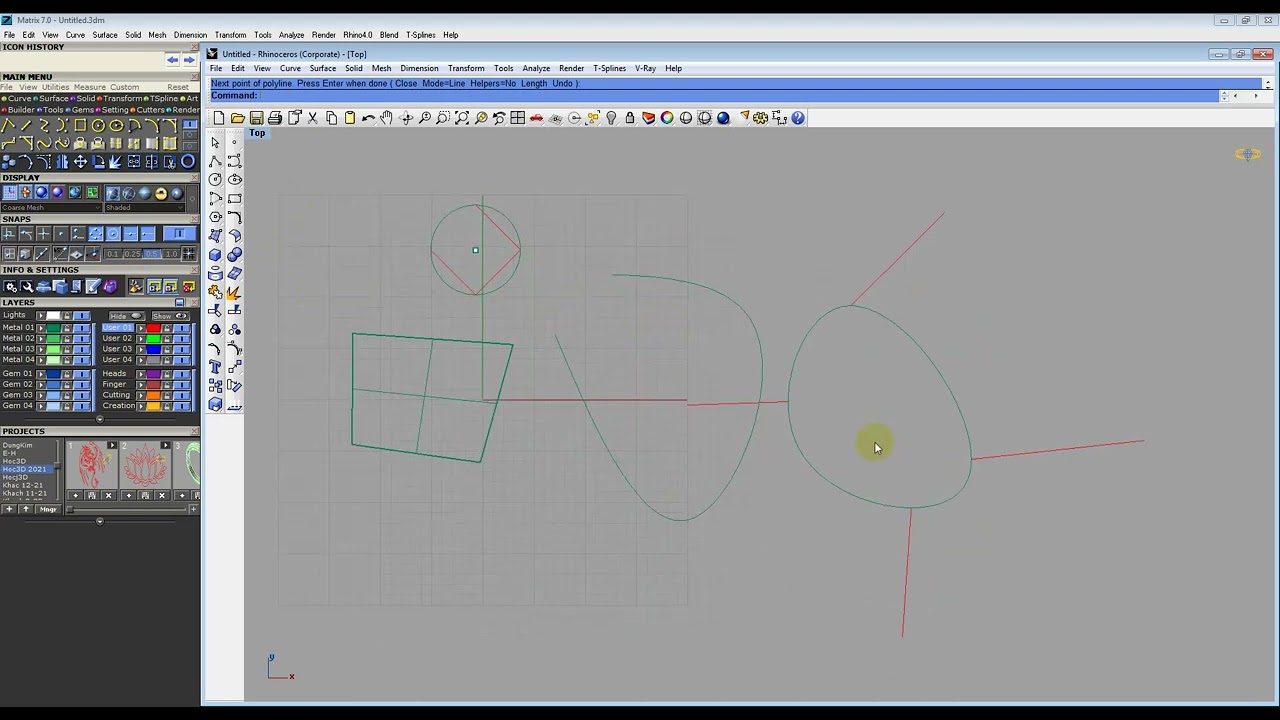Viewport: 1280px width, 720px height.
Task: Open the Blend menu in Matrix menu bar
Action: tap(389, 35)
